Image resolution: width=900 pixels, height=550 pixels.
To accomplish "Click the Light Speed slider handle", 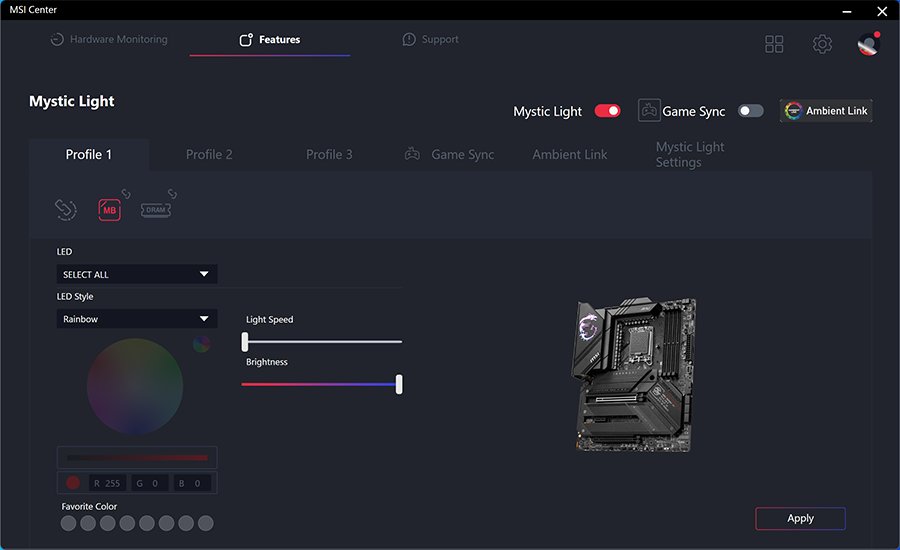I will click(x=245, y=342).
